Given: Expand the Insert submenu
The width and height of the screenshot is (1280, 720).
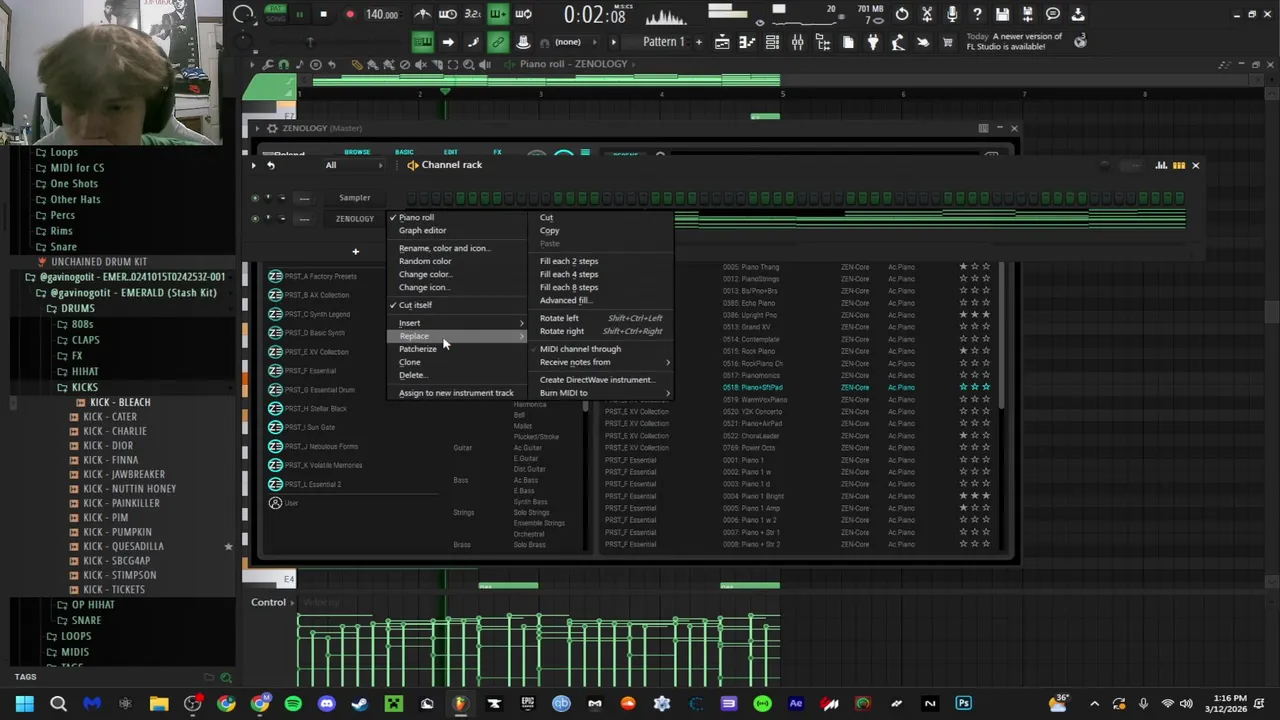Looking at the screenshot, I should point(458,323).
